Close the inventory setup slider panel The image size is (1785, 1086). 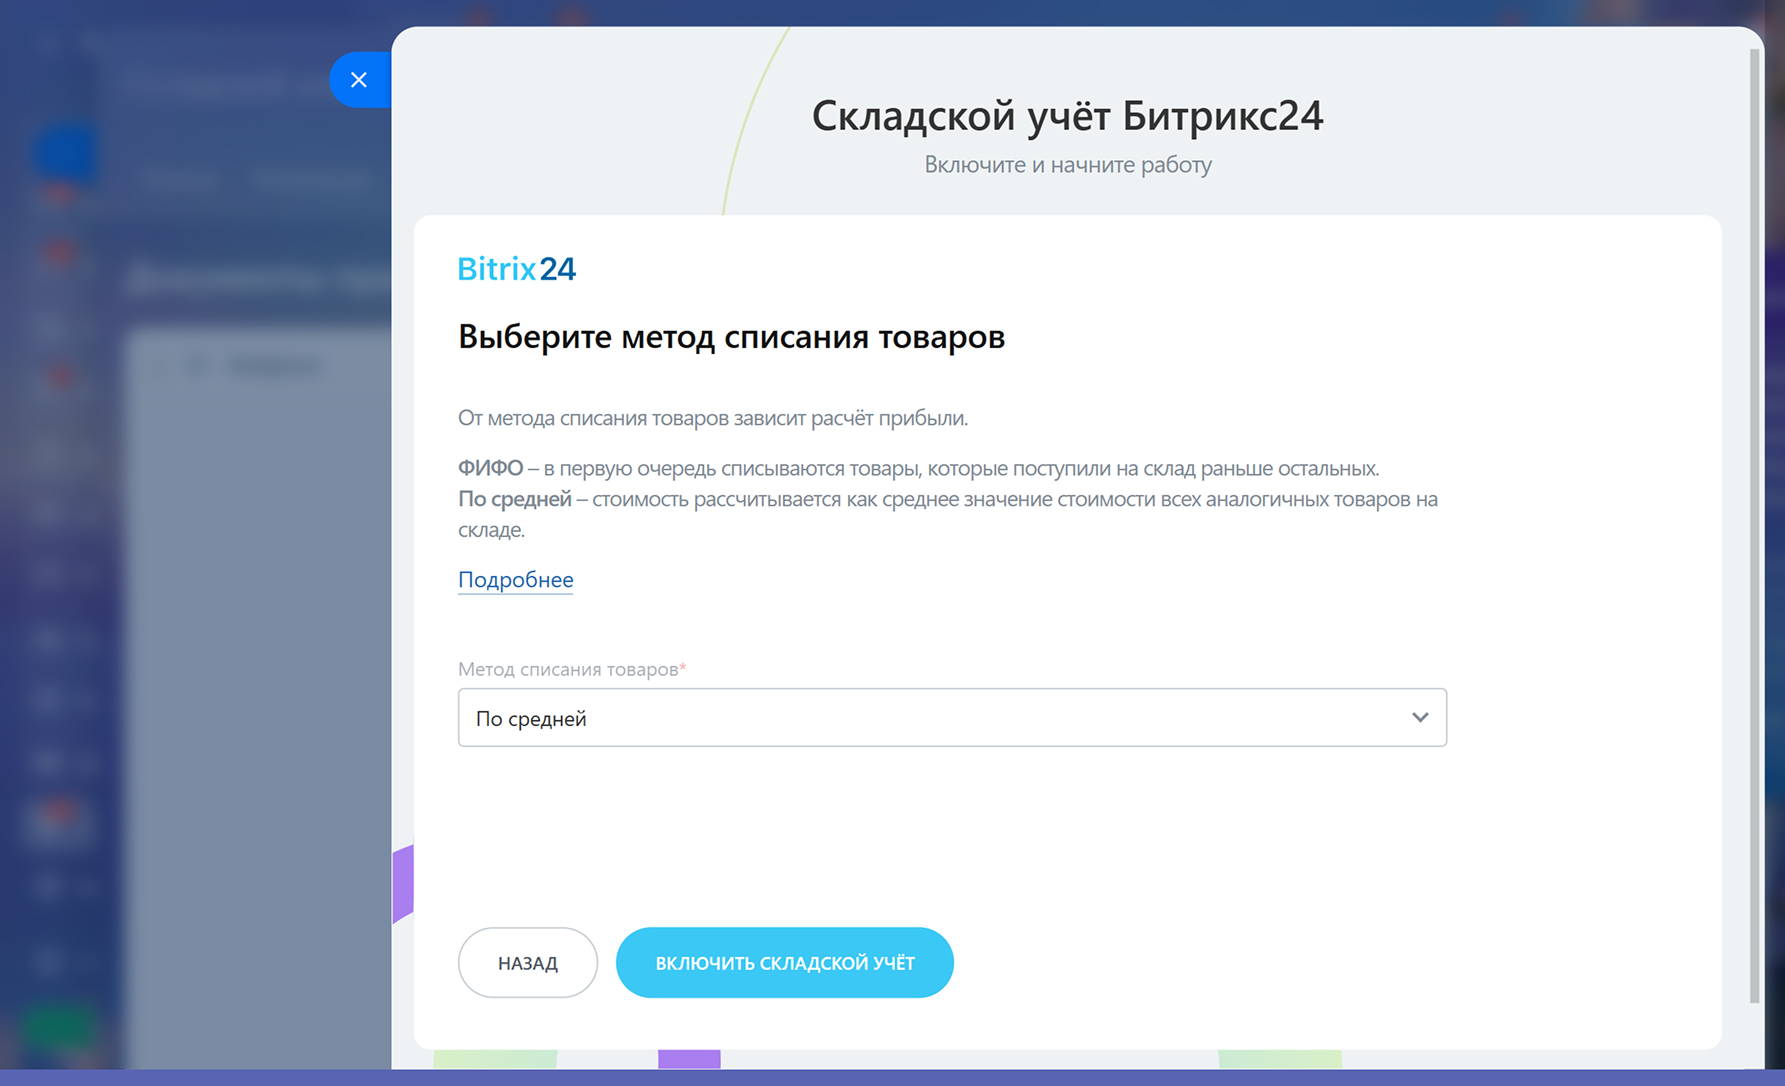pos(359,80)
